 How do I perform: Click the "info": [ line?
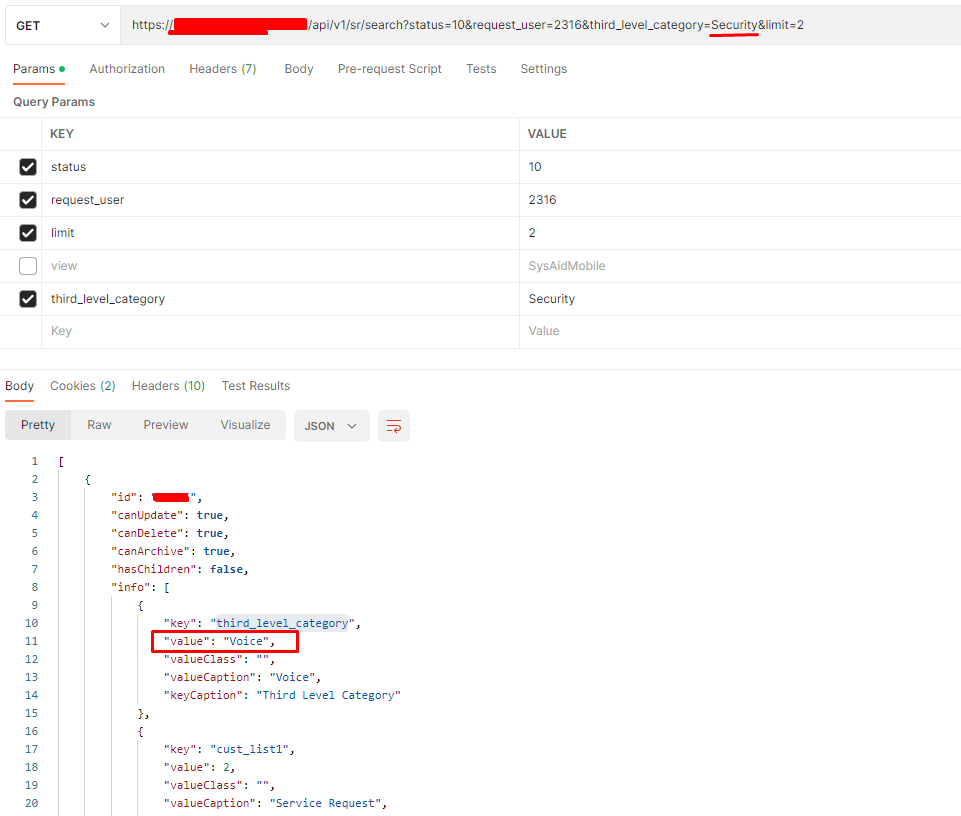140,587
